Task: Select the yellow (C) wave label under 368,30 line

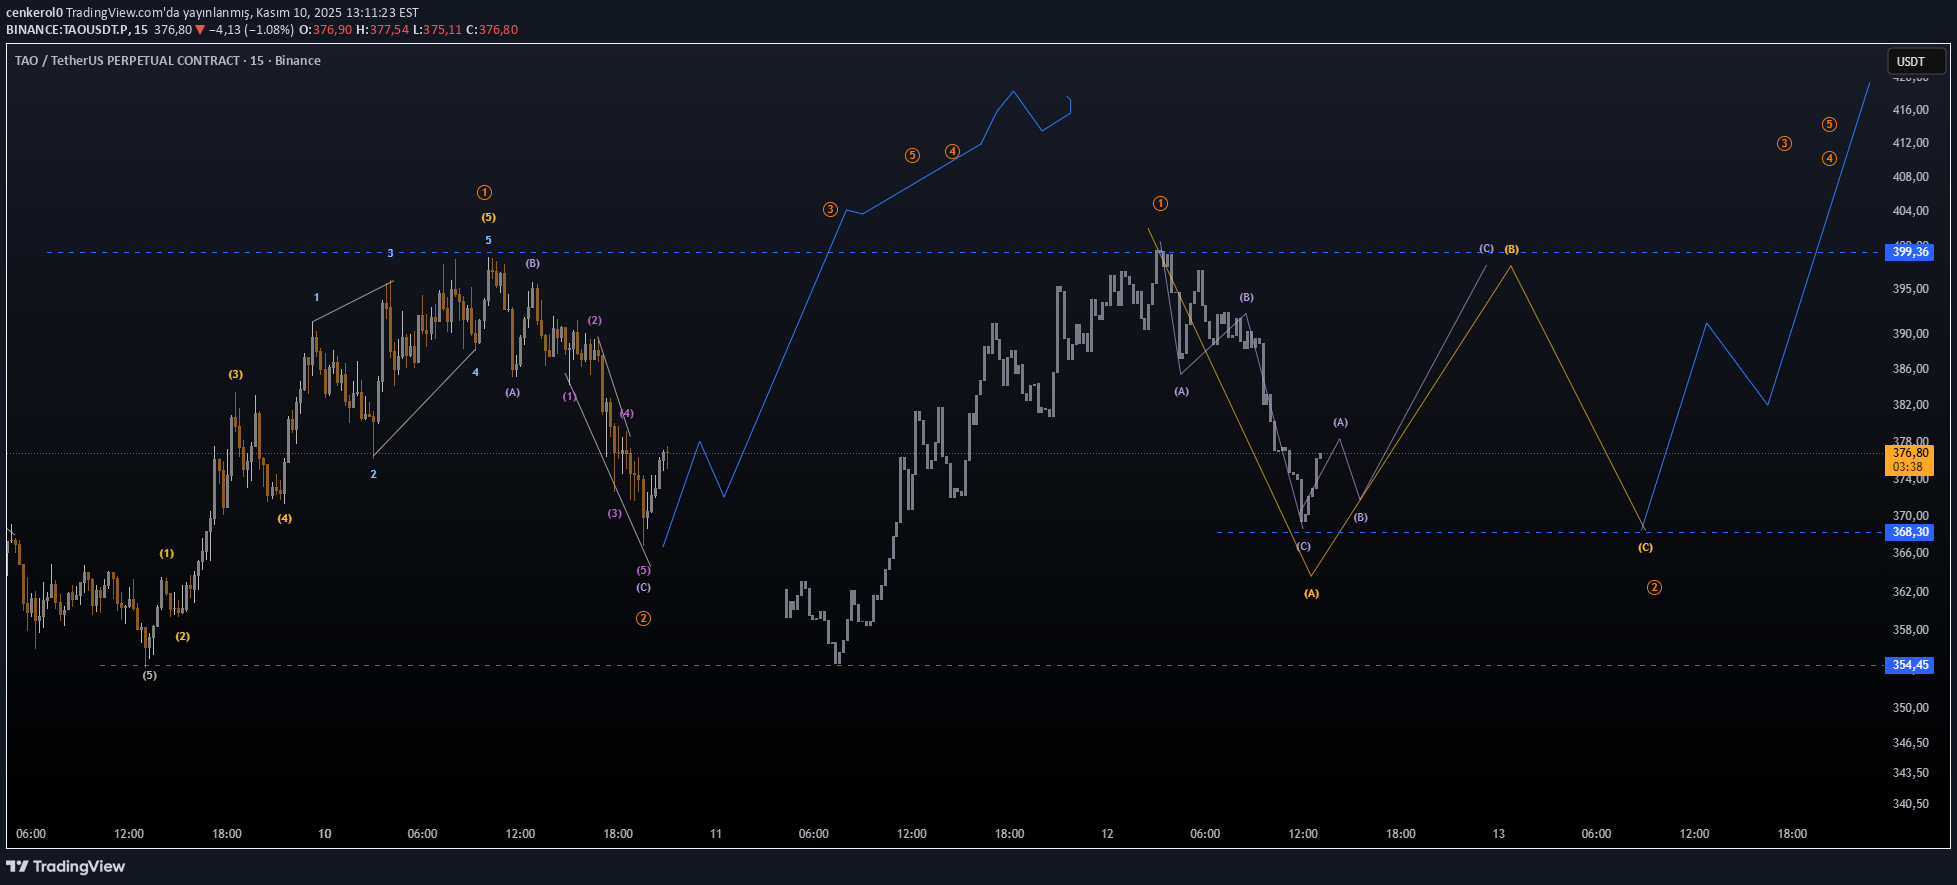Action: pyautogui.click(x=1645, y=548)
